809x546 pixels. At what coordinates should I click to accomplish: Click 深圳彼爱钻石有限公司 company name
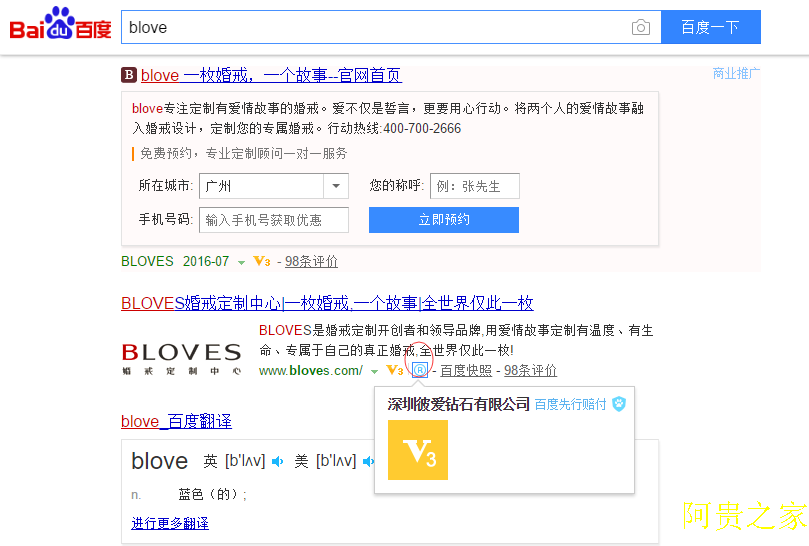[x=459, y=404]
